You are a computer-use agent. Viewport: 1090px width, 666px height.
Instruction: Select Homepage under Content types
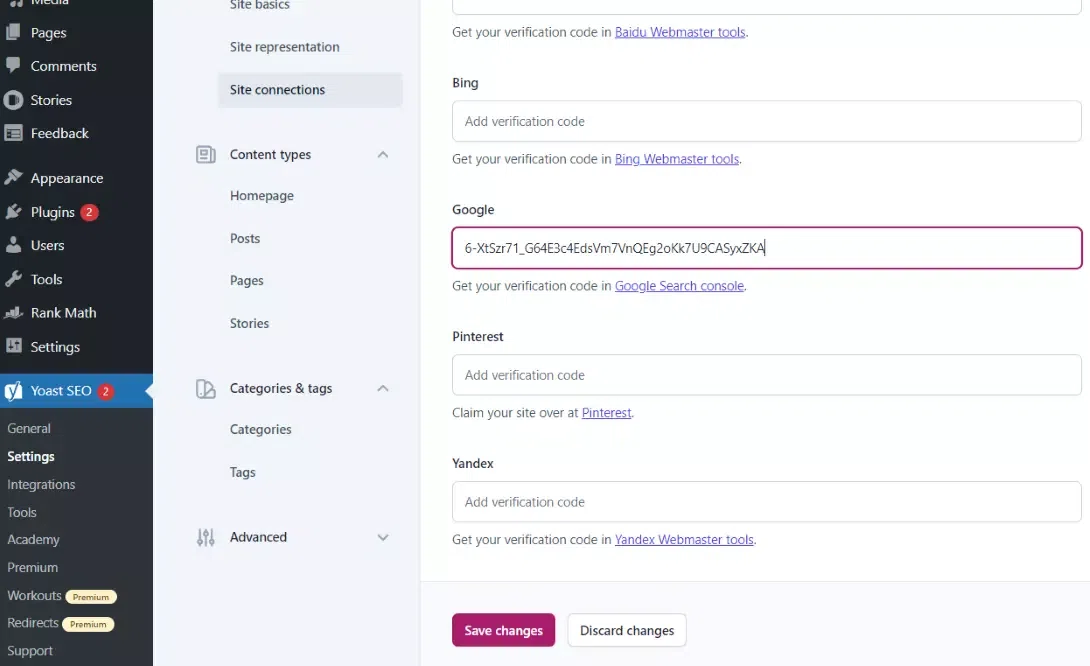262,196
